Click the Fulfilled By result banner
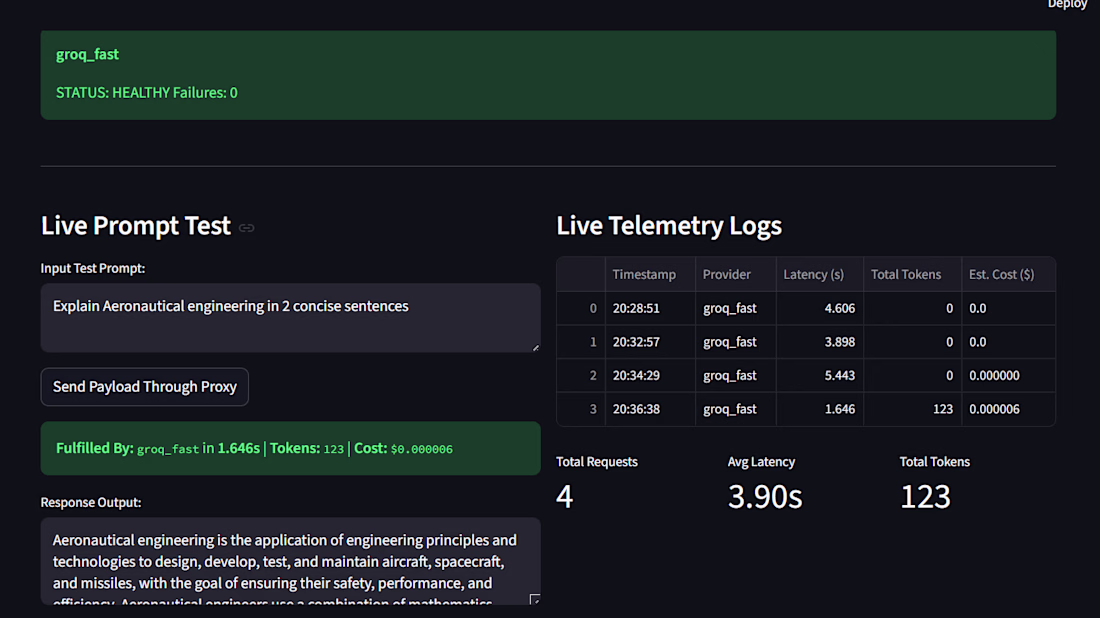This screenshot has width=1100, height=618. point(290,448)
